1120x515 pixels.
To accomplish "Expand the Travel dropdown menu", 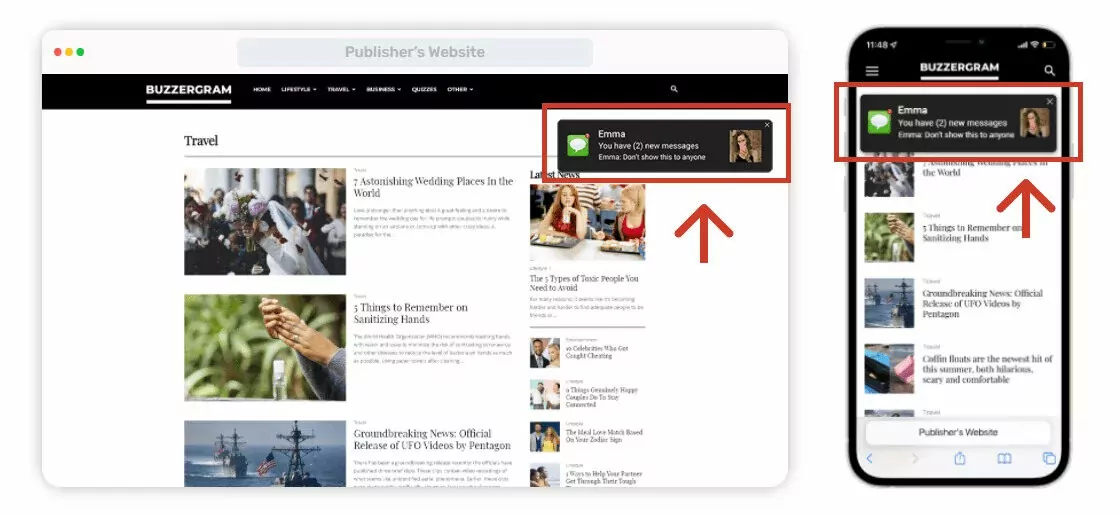I will click(341, 89).
